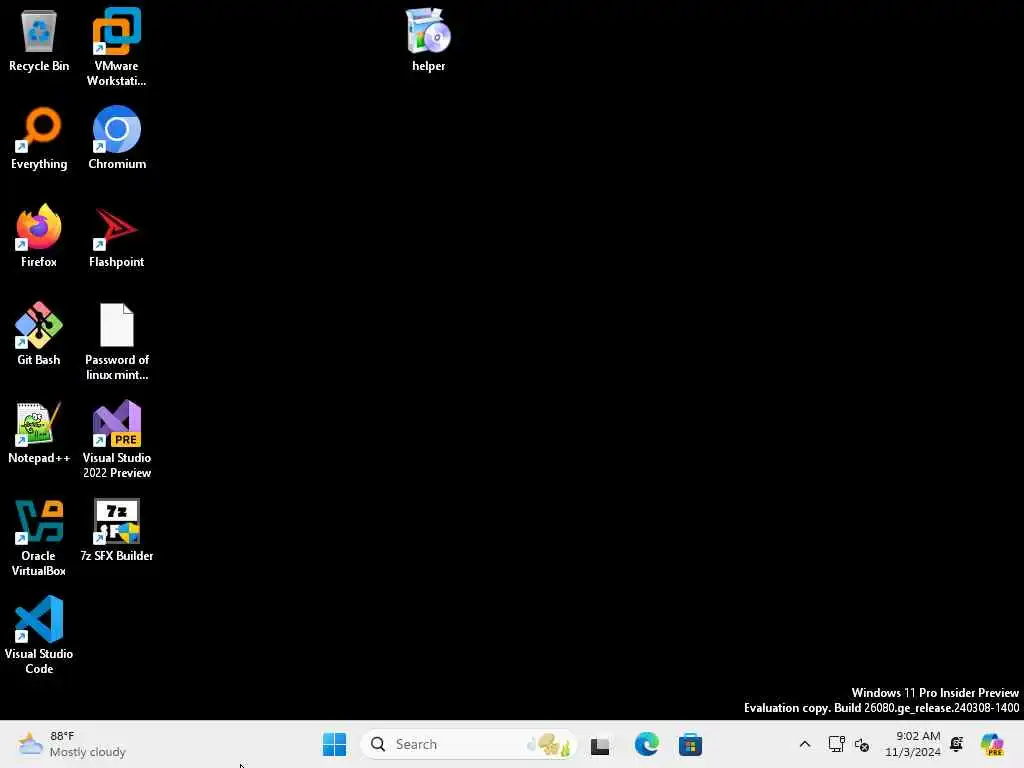Open the weather widget showing 88°F

pyautogui.click(x=72, y=744)
